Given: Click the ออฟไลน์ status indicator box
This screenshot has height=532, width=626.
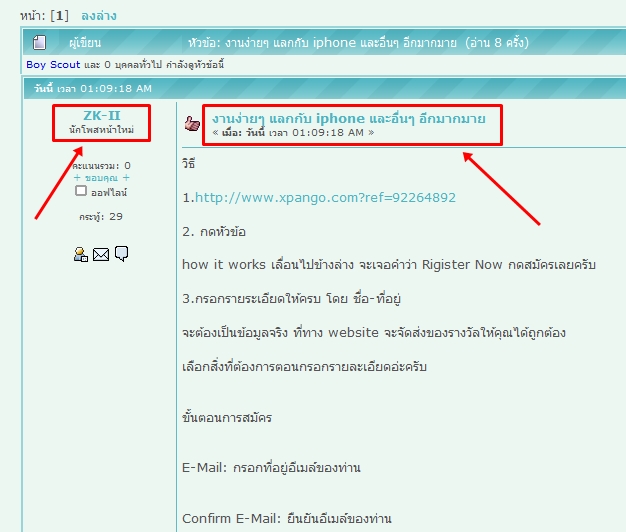Looking at the screenshot, I should pos(81,191).
